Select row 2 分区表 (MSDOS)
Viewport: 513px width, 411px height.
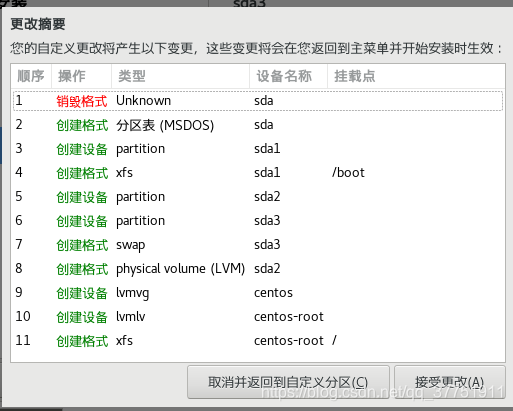click(258, 125)
